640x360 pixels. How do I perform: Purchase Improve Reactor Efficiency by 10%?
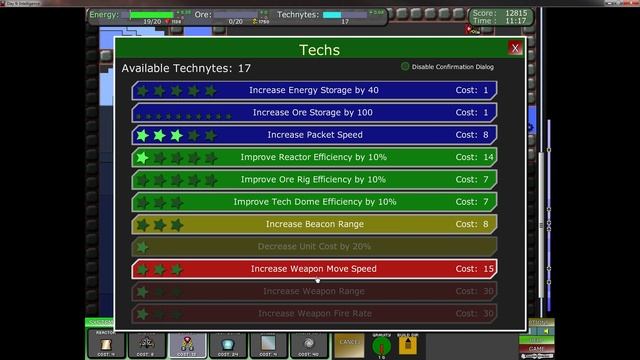pyautogui.click(x=314, y=157)
